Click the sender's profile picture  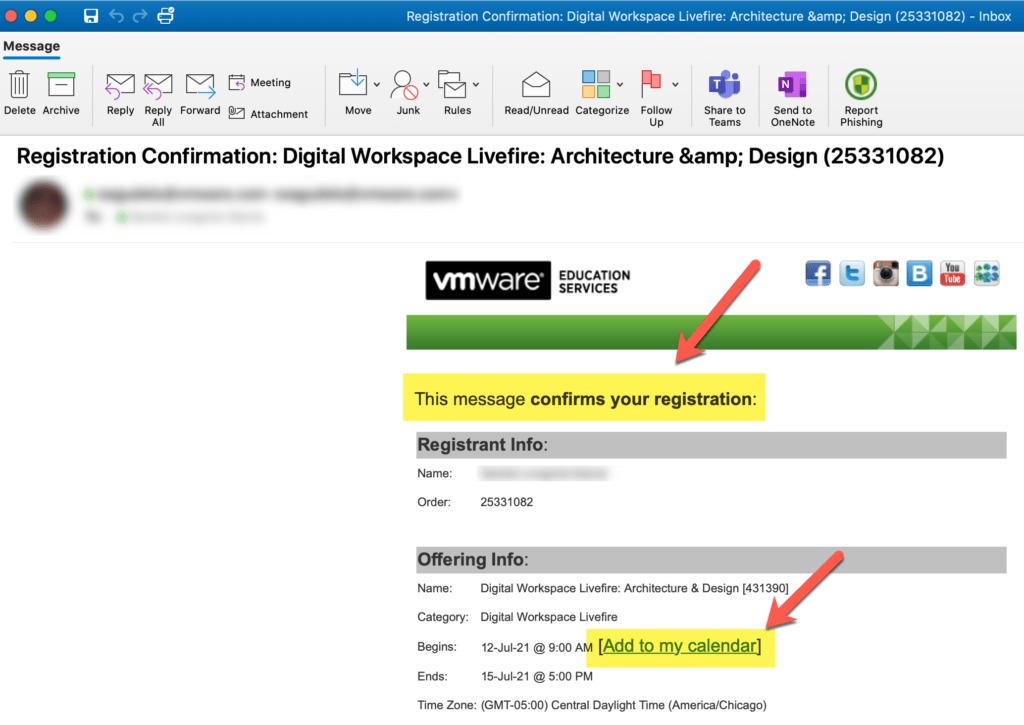[x=44, y=205]
